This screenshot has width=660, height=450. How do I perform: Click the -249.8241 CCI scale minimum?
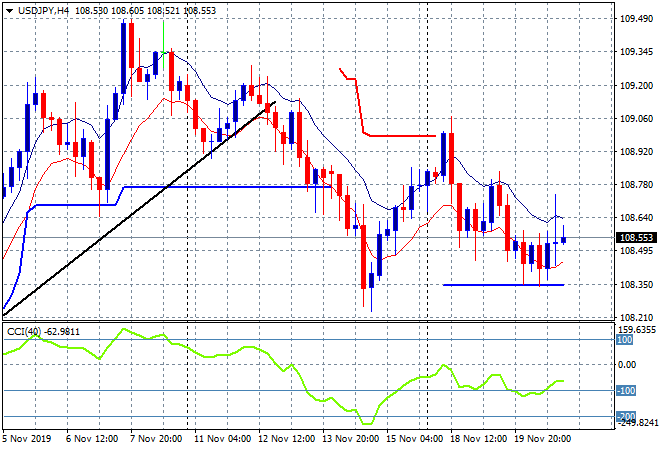637,423
